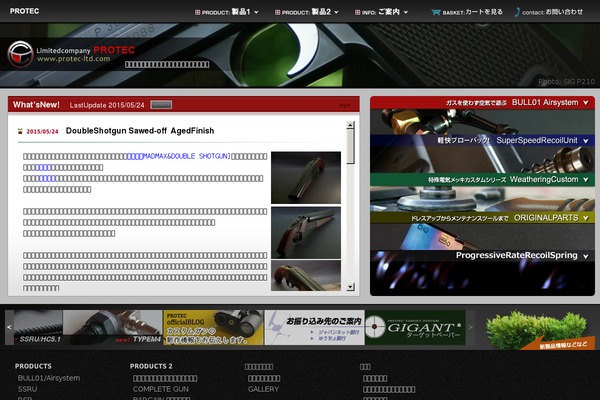Click the green moss new-products banner
This screenshot has width=600, height=400.
click(539, 329)
